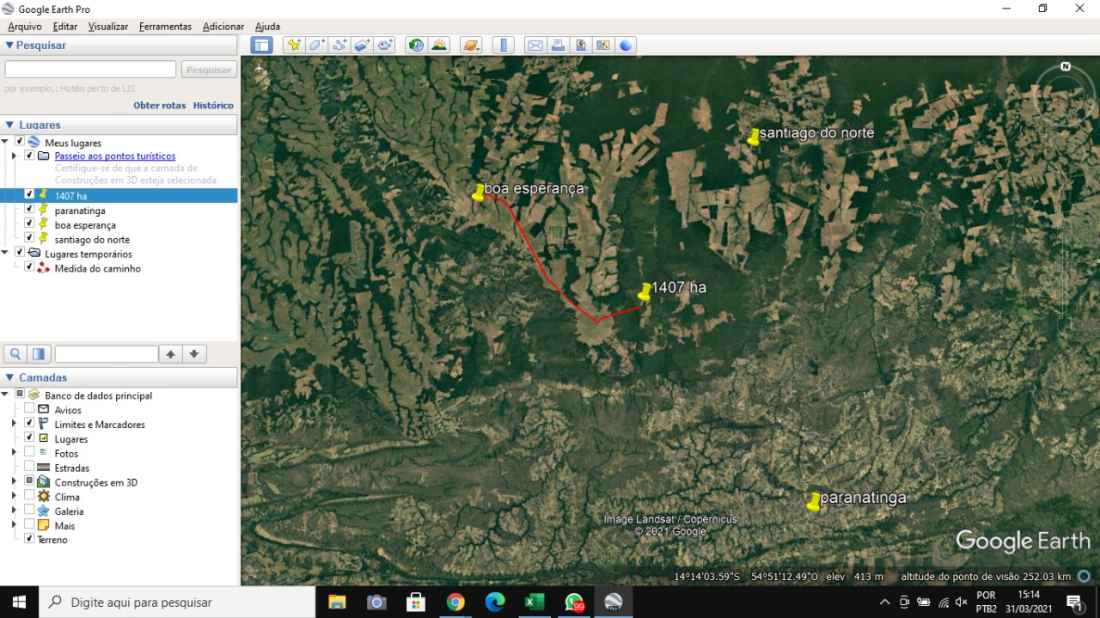Screen dimensions: 1100x618
Task: Click the Lugares filter text field
Action: (106, 354)
